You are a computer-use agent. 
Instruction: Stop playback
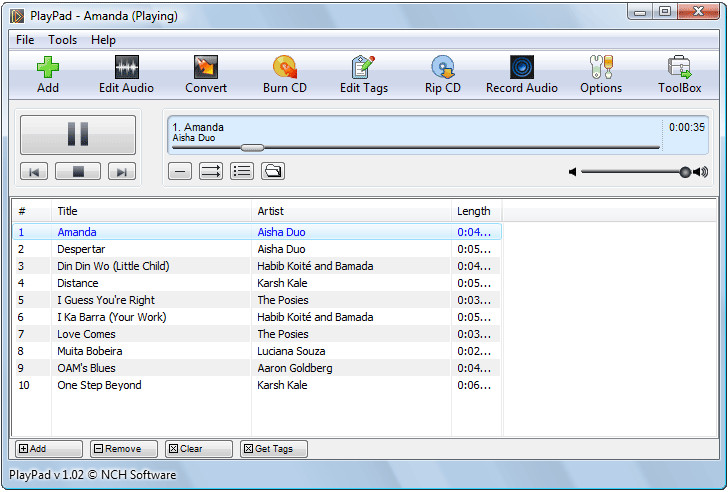point(78,172)
